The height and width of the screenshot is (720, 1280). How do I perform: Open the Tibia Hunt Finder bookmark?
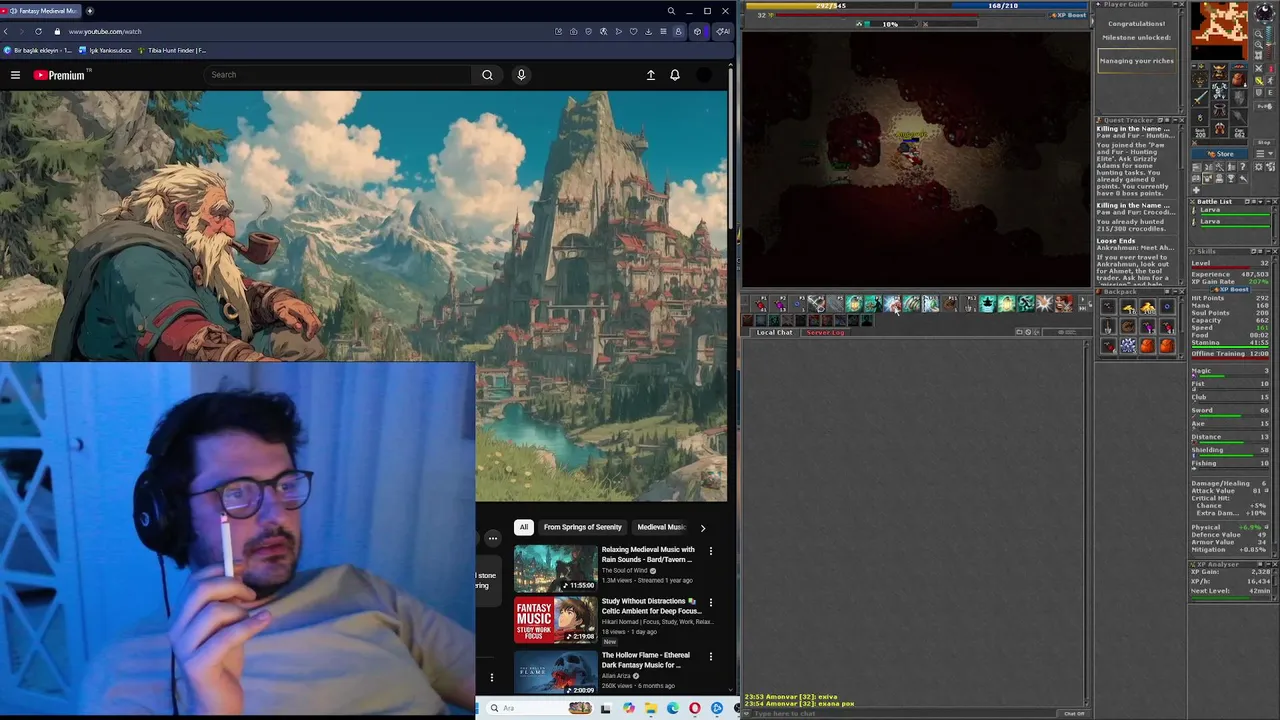pyautogui.click(x=172, y=50)
